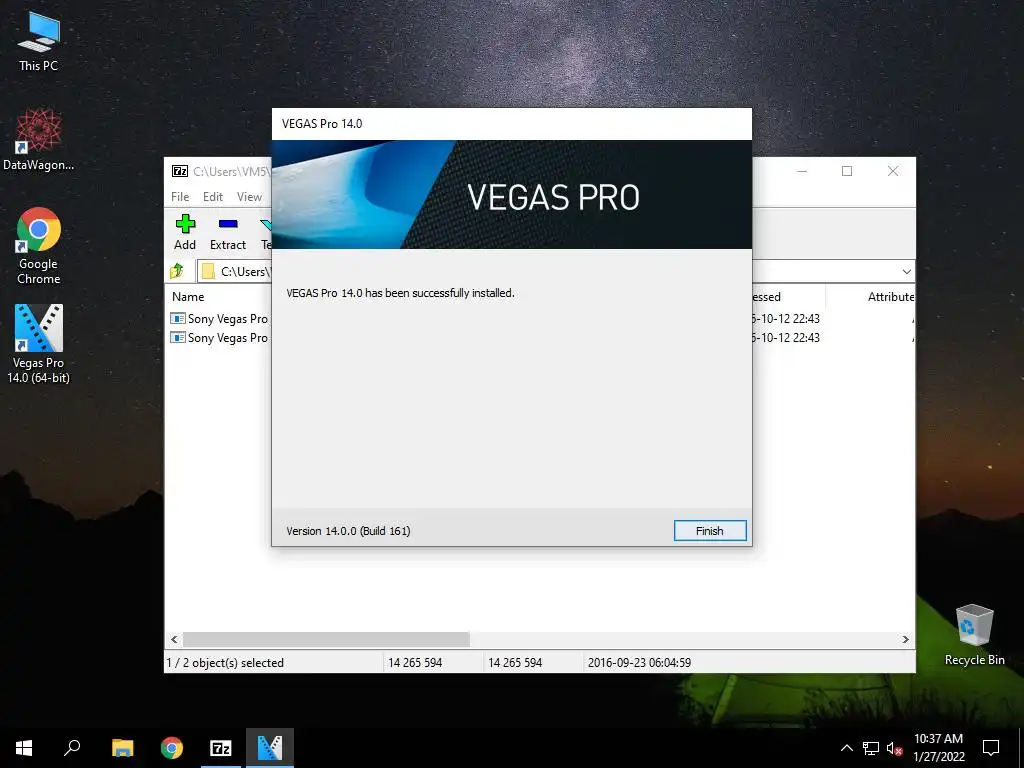Viewport: 1024px width, 768px height.
Task: Select Vegas Pro 14.0 (64-bit) desktop shortcut
Action: (x=39, y=344)
